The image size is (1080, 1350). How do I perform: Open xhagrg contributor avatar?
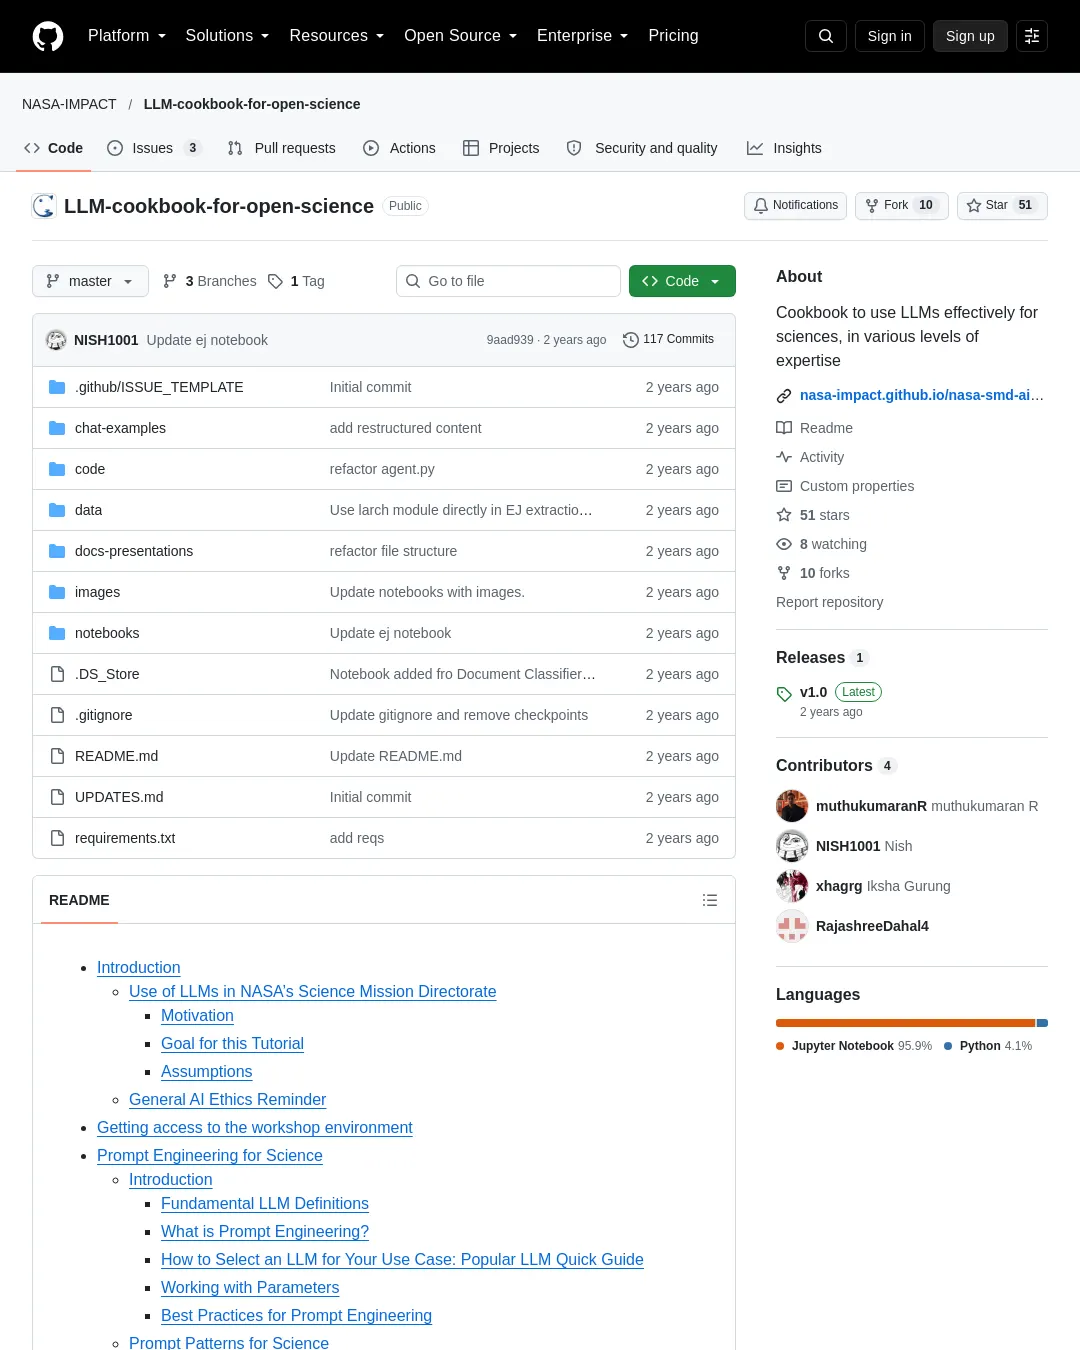tap(792, 886)
